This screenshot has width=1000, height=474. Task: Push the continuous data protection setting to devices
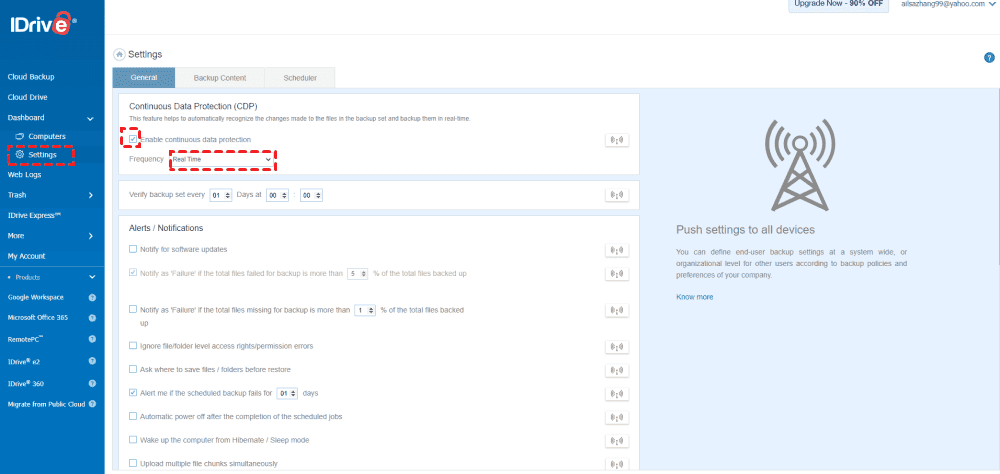coord(617,140)
